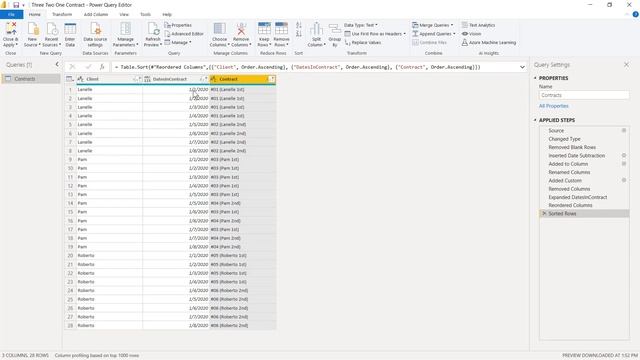Sort descending using the Z-A icon
Image resolution: width=640 pixels, height=360 pixels.
tap(299, 34)
